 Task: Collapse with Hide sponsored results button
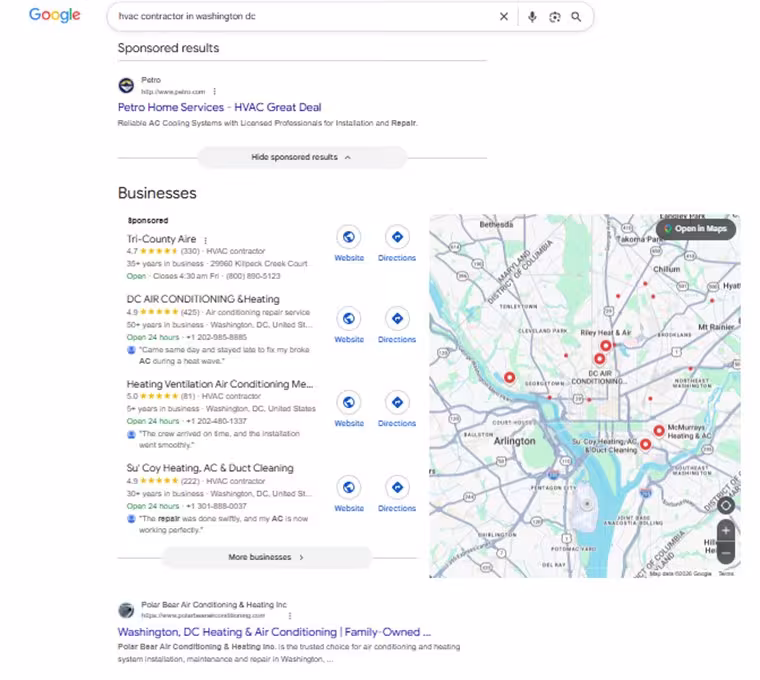(302, 157)
